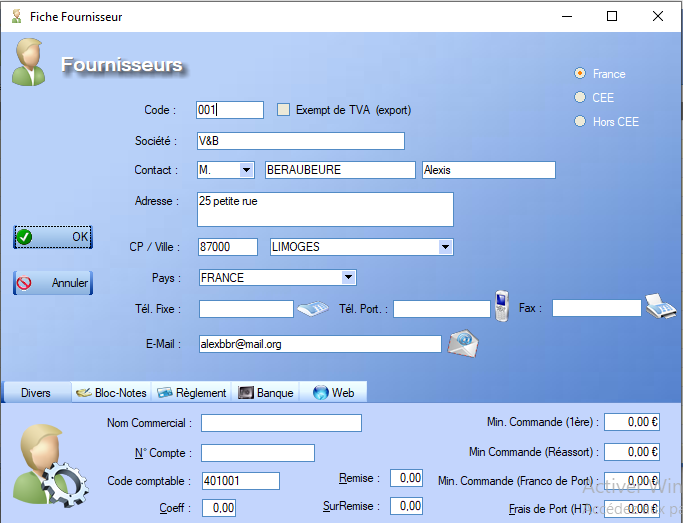The width and height of the screenshot is (683, 523).
Task: Open the civility dropdown showing M.
Action: (x=246, y=170)
